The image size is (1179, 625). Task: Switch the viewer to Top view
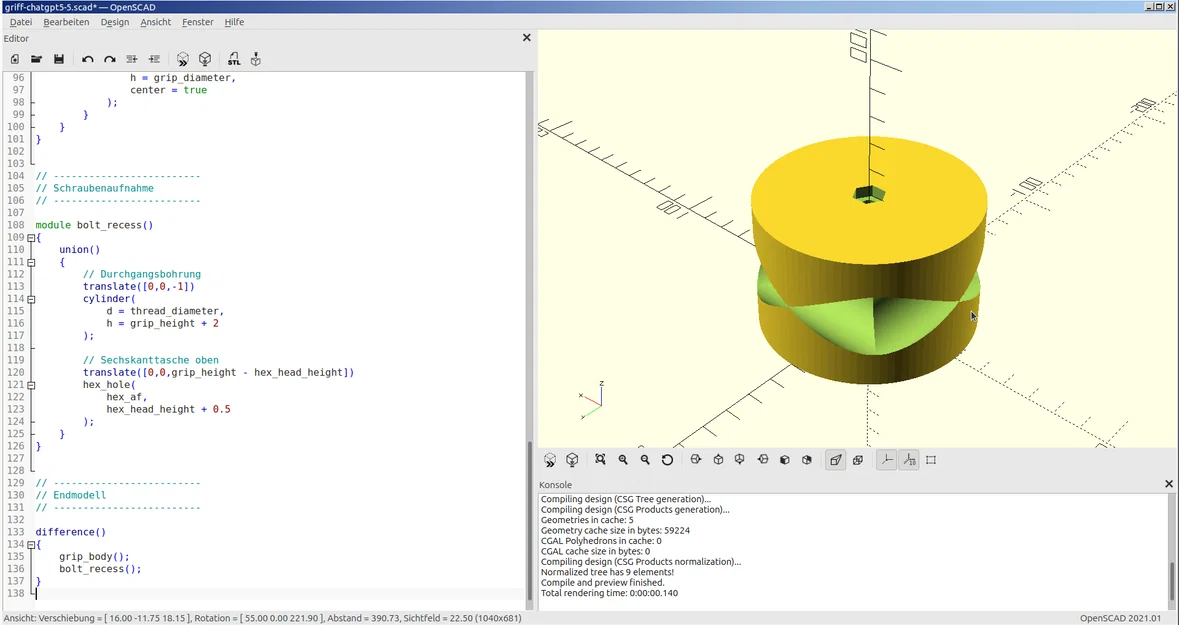point(718,460)
